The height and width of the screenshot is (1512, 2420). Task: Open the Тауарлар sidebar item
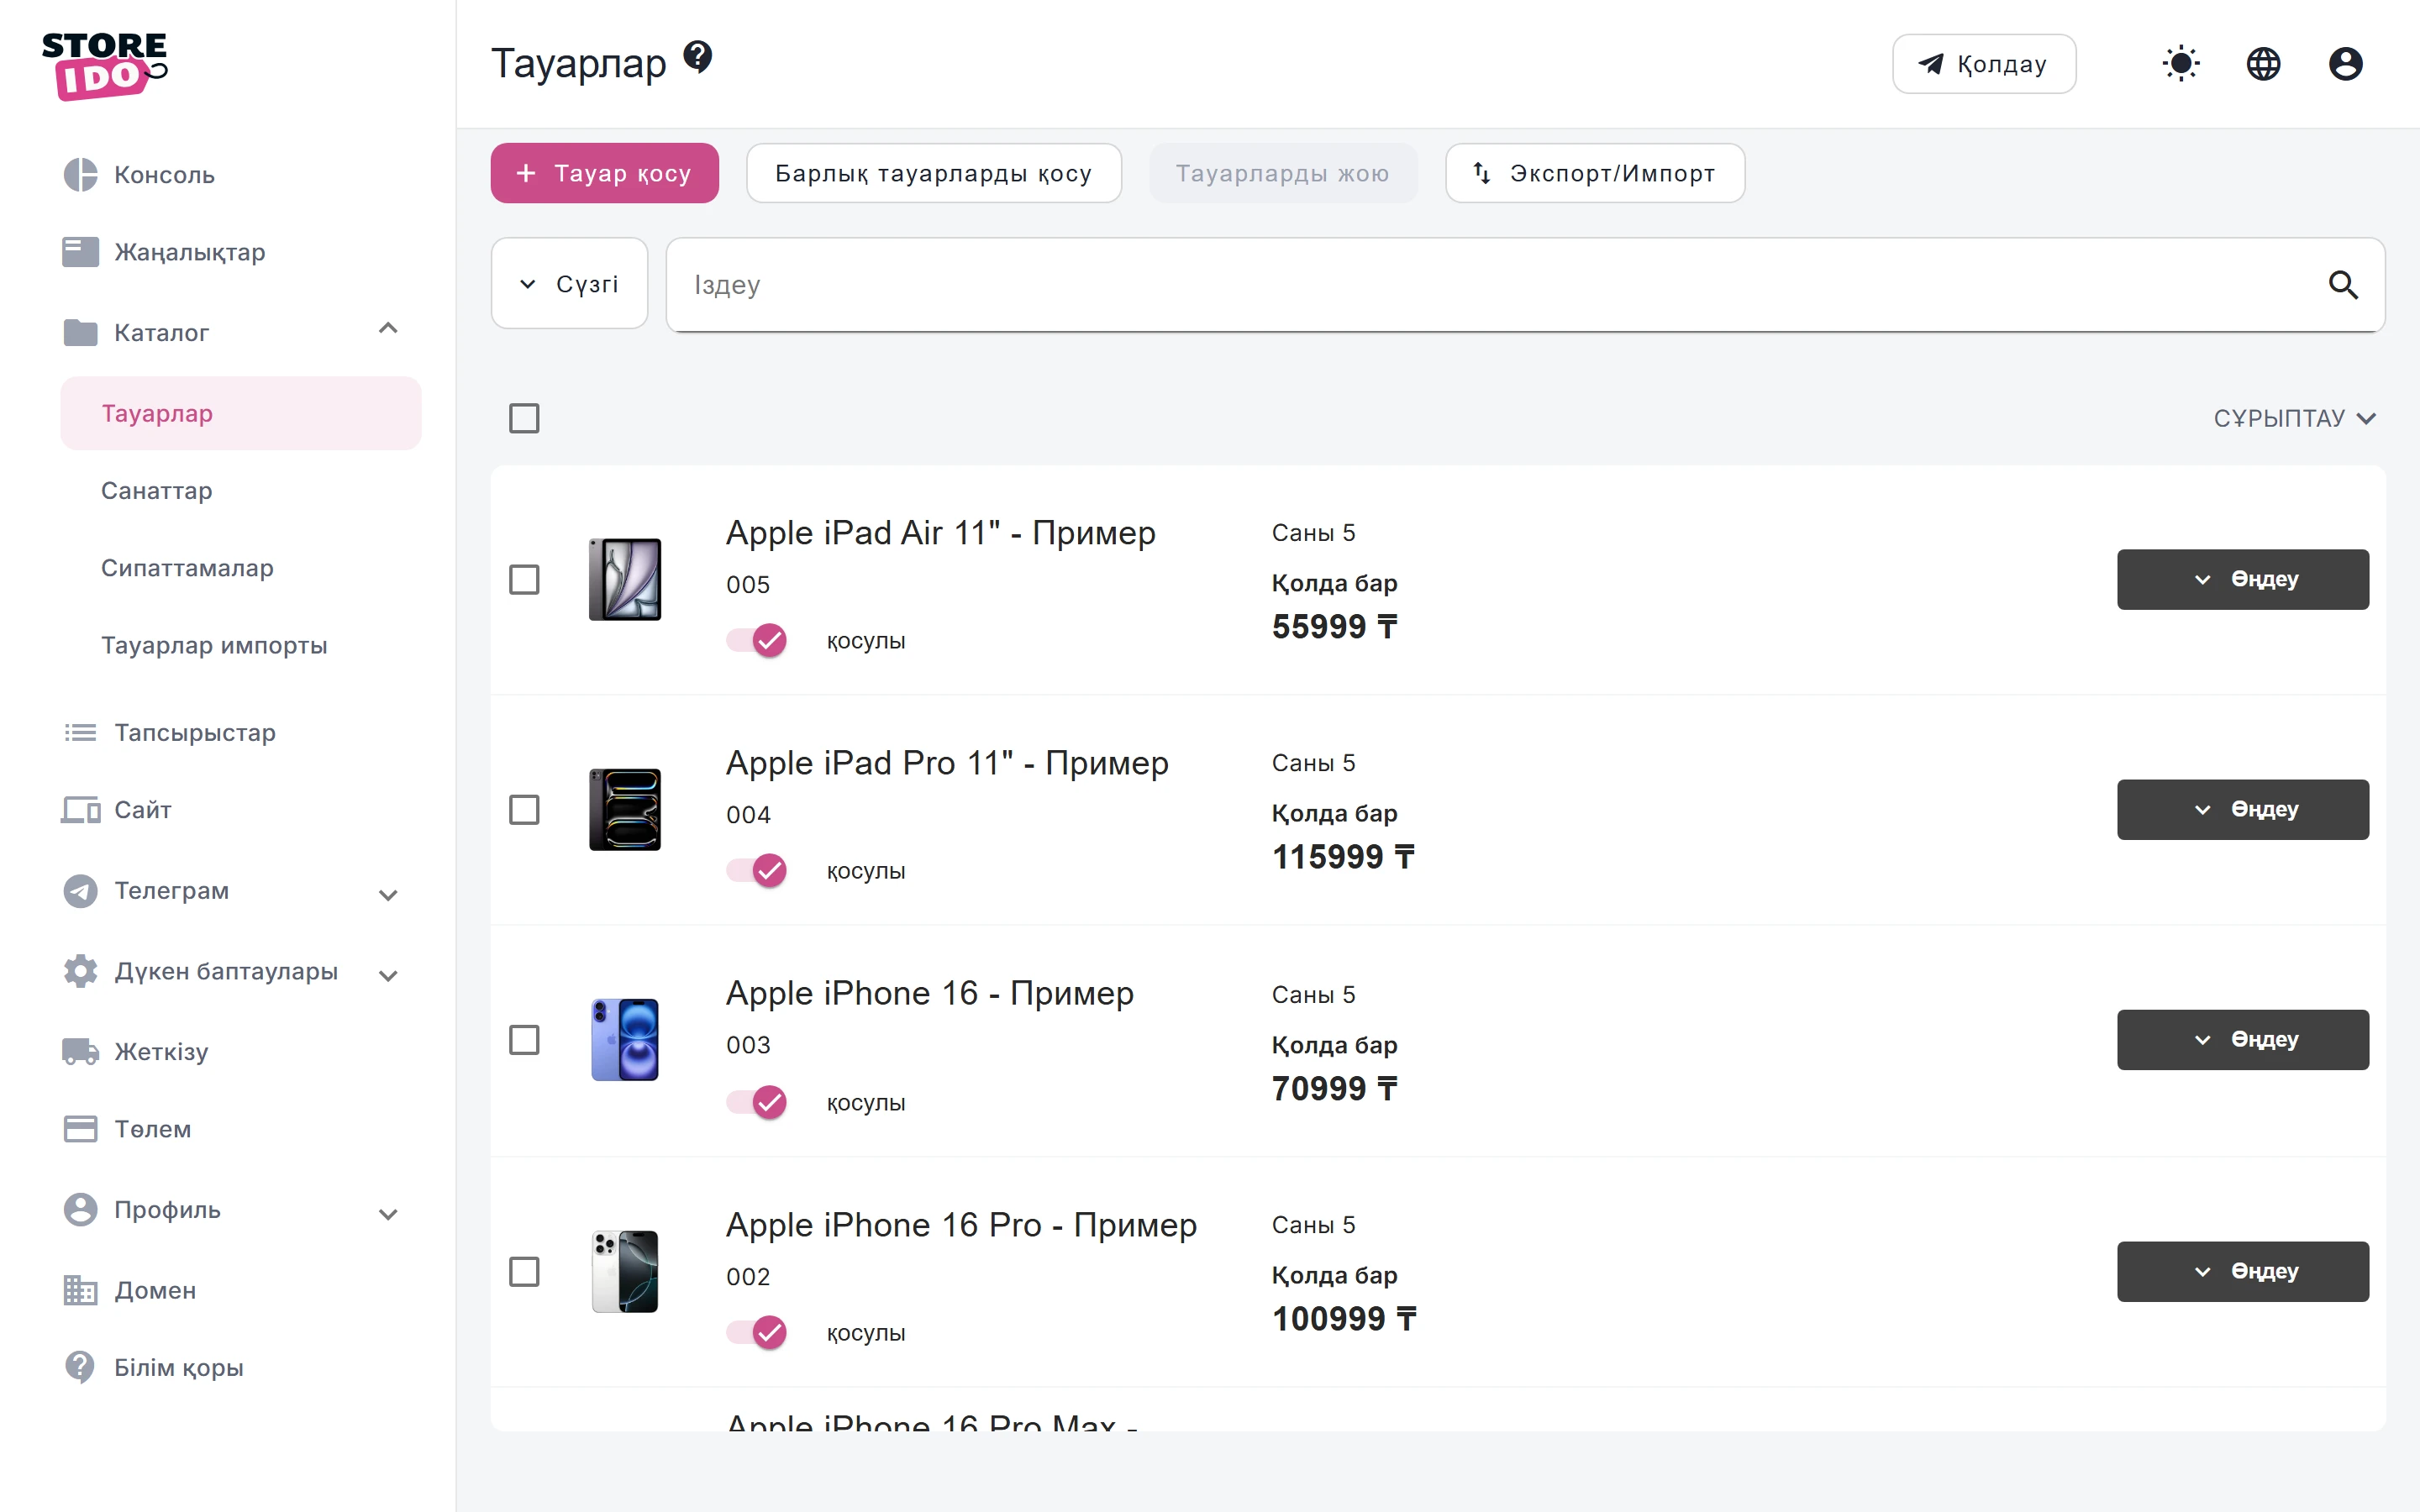pyautogui.click(x=241, y=413)
